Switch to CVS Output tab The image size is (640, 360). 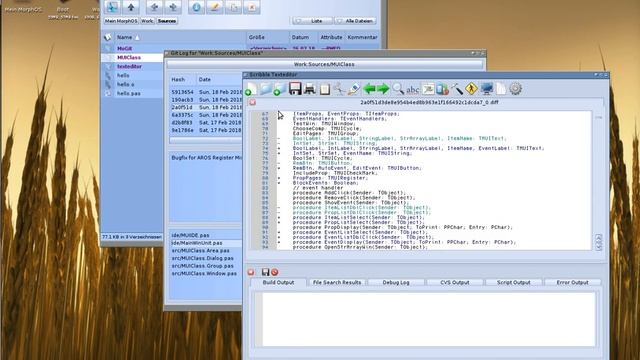[x=455, y=282]
